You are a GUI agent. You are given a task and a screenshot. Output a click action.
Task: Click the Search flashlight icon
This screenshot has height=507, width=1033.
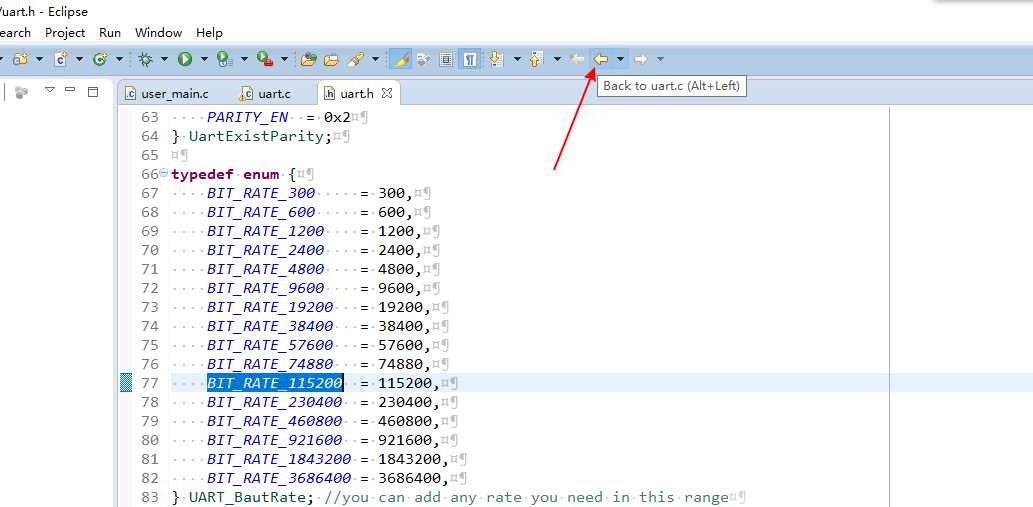[x=356, y=59]
